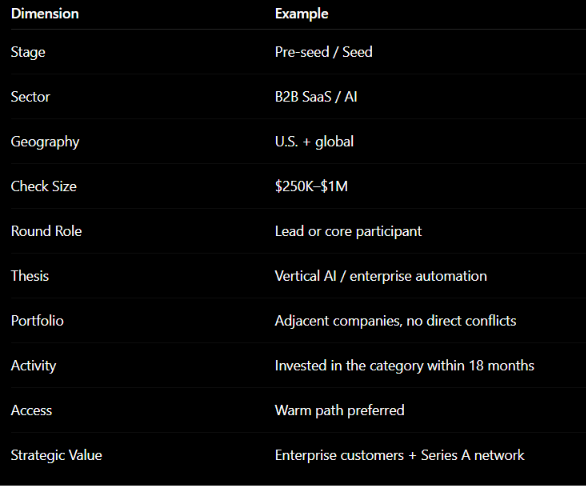
Task: Click Warm path preferred cell
Action: point(340,410)
